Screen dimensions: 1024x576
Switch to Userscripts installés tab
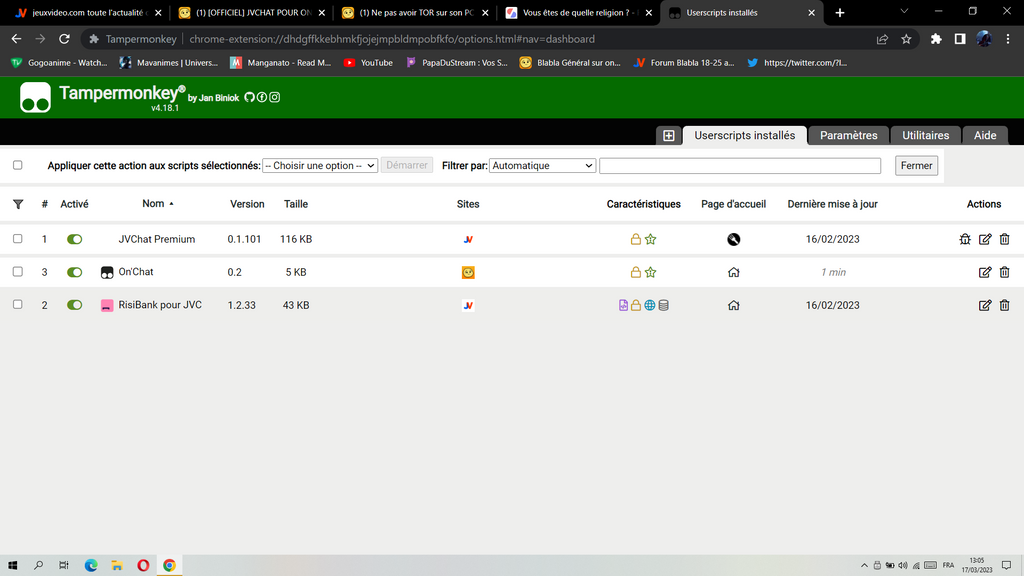pos(744,135)
